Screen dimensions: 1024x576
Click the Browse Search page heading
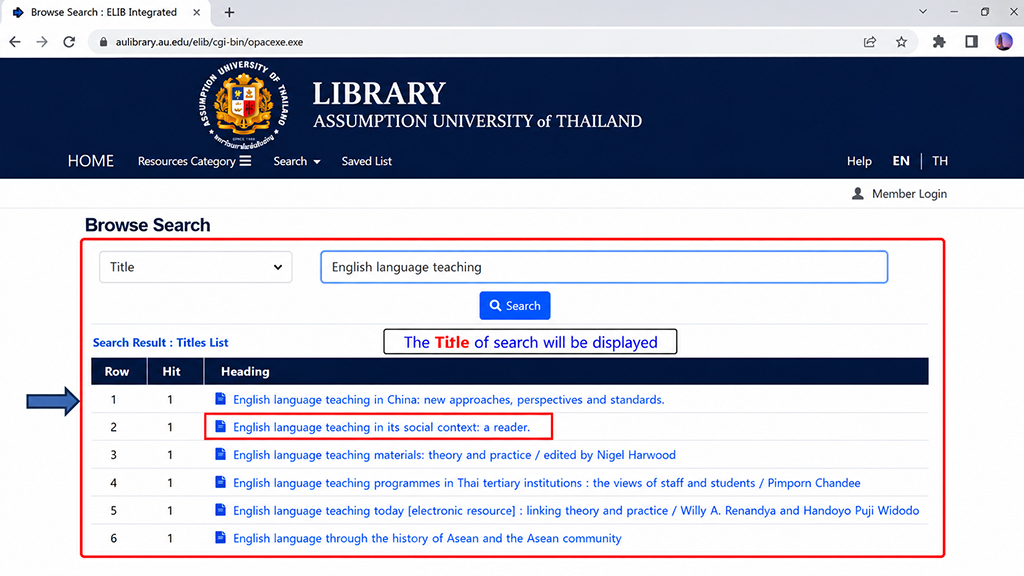tap(148, 225)
